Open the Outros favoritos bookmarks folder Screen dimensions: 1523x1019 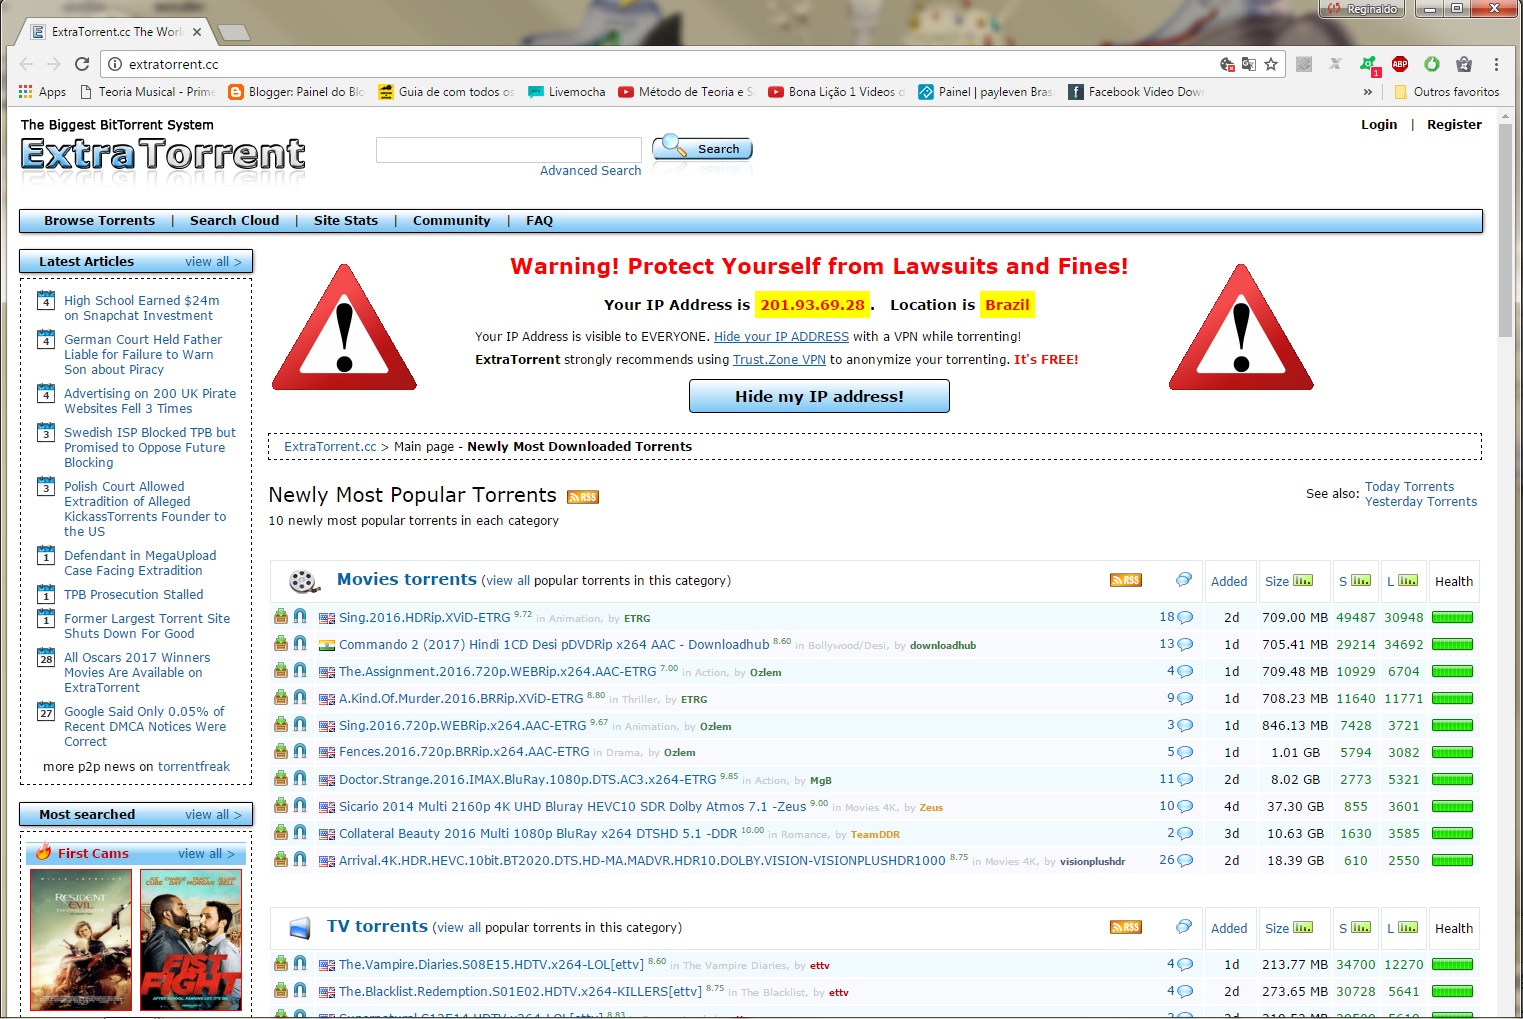[x=1447, y=92]
